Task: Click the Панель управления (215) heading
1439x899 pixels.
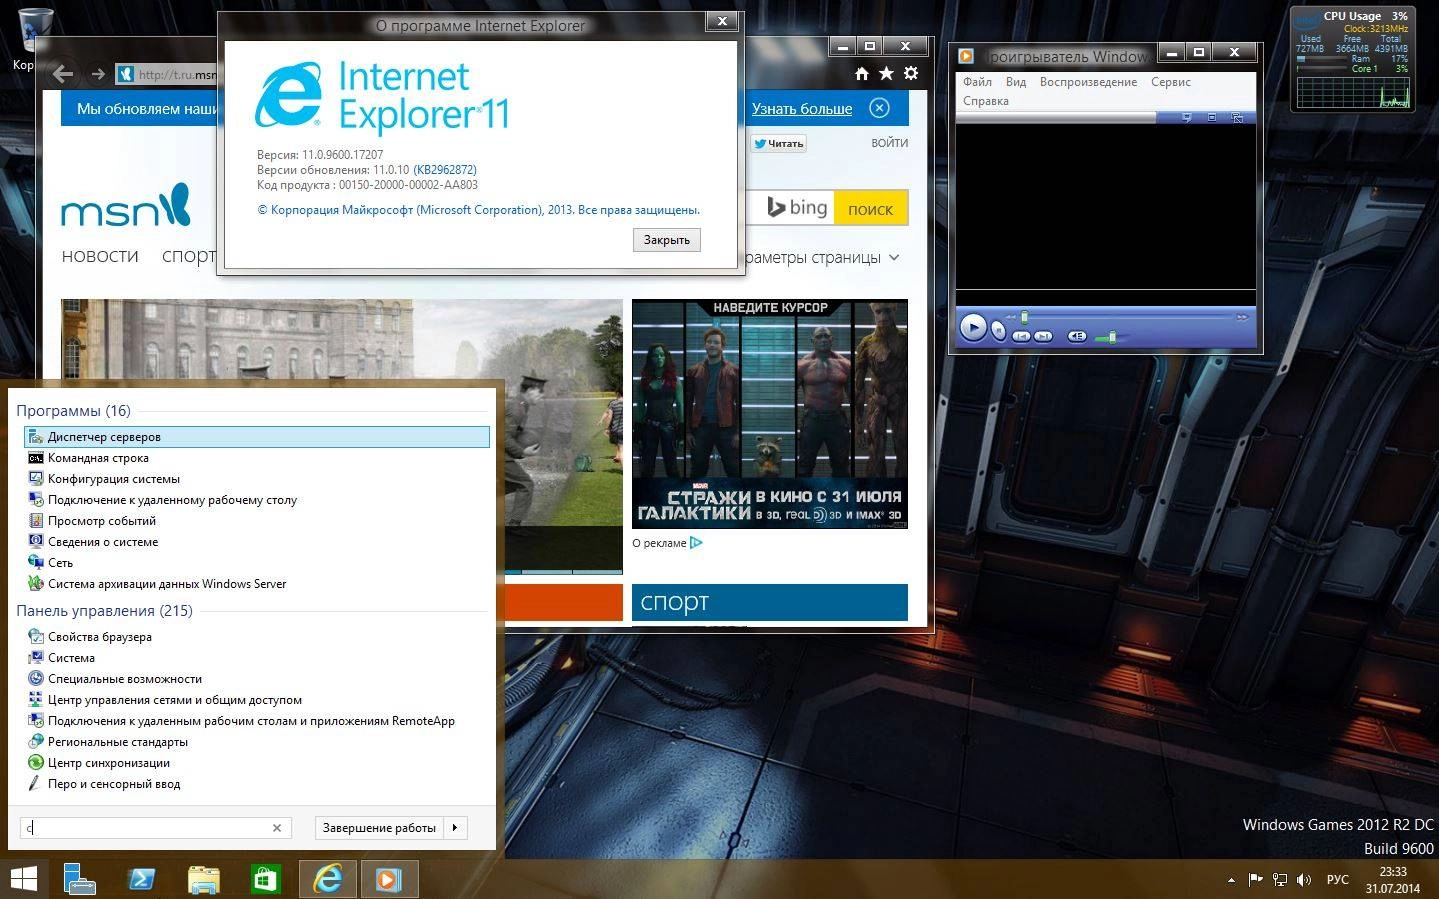Action: (x=104, y=611)
